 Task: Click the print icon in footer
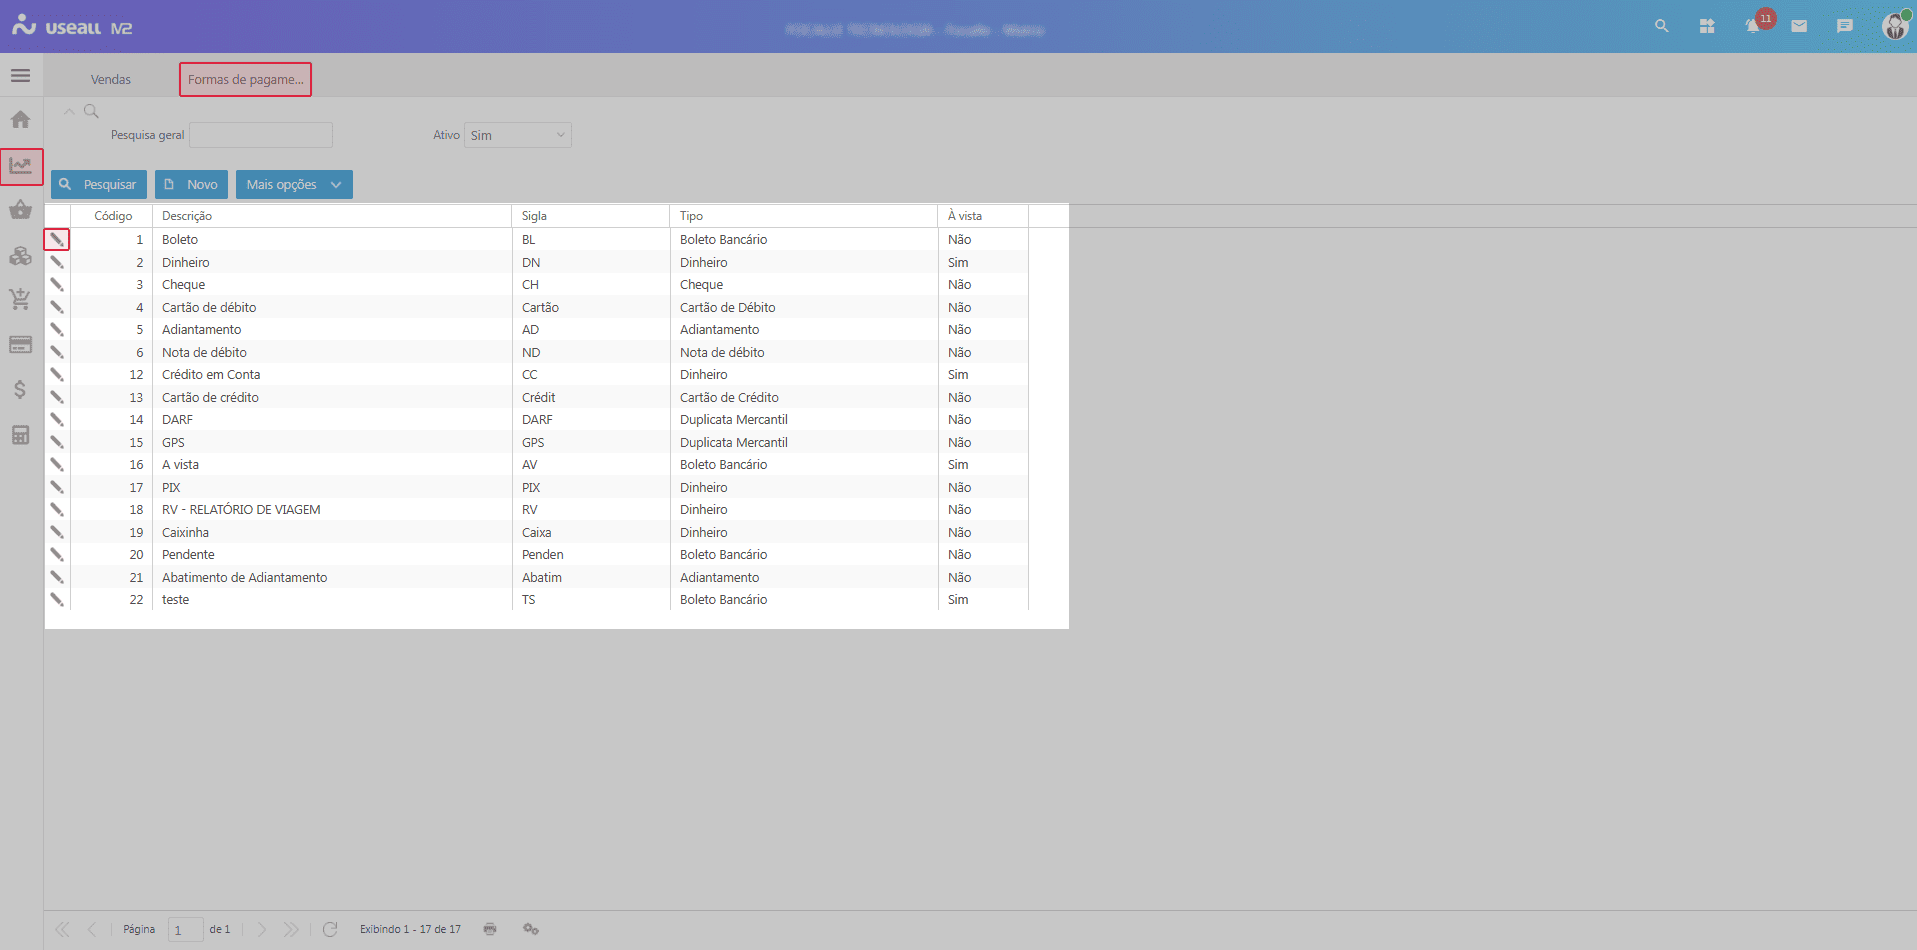[x=490, y=929]
